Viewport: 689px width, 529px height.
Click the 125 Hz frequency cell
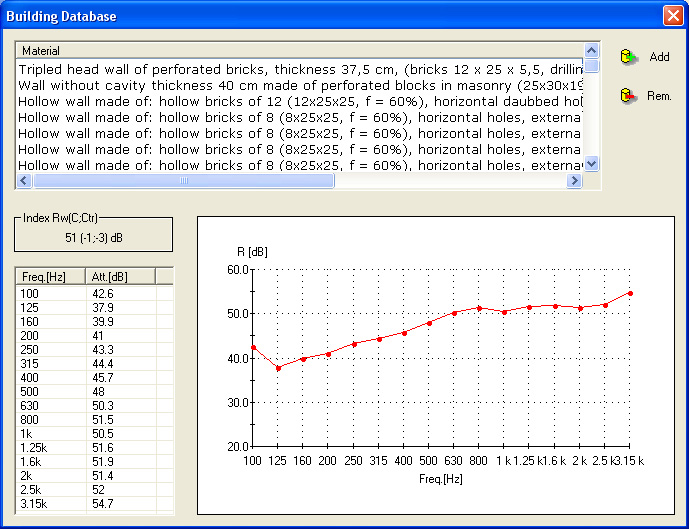(x=51, y=308)
